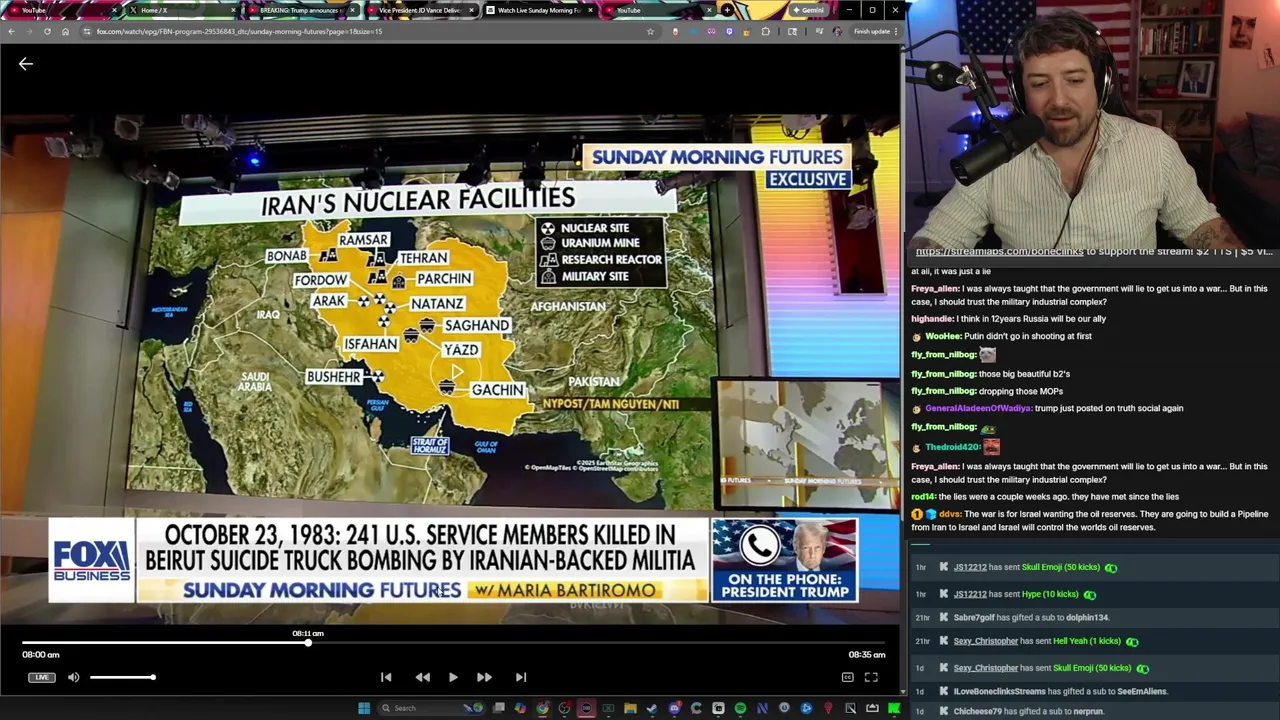
Task: Click the timeline scrubber at 08:11 am
Action: 308,643
